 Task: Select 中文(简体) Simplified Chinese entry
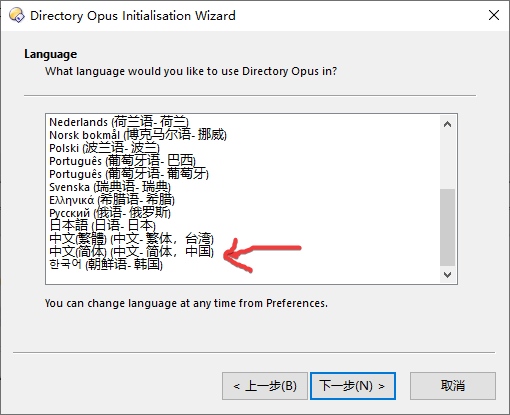[x=131, y=252]
